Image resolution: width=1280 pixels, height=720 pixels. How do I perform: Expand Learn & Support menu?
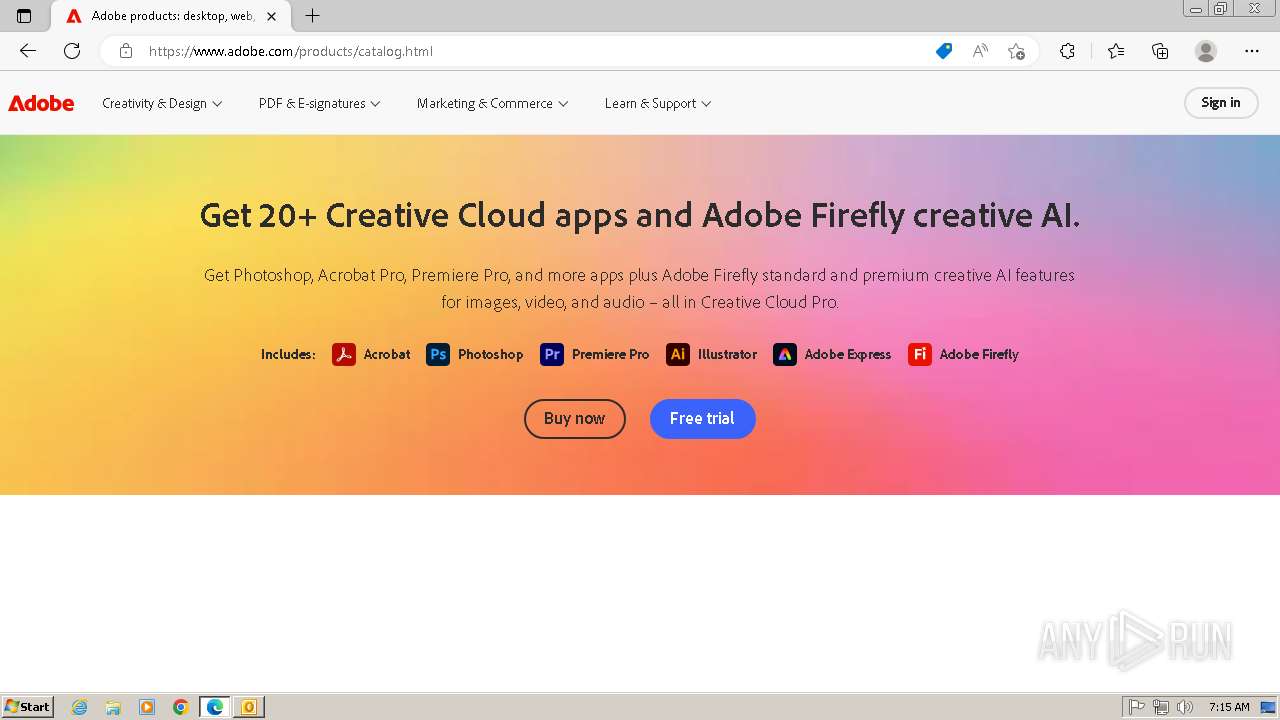658,103
